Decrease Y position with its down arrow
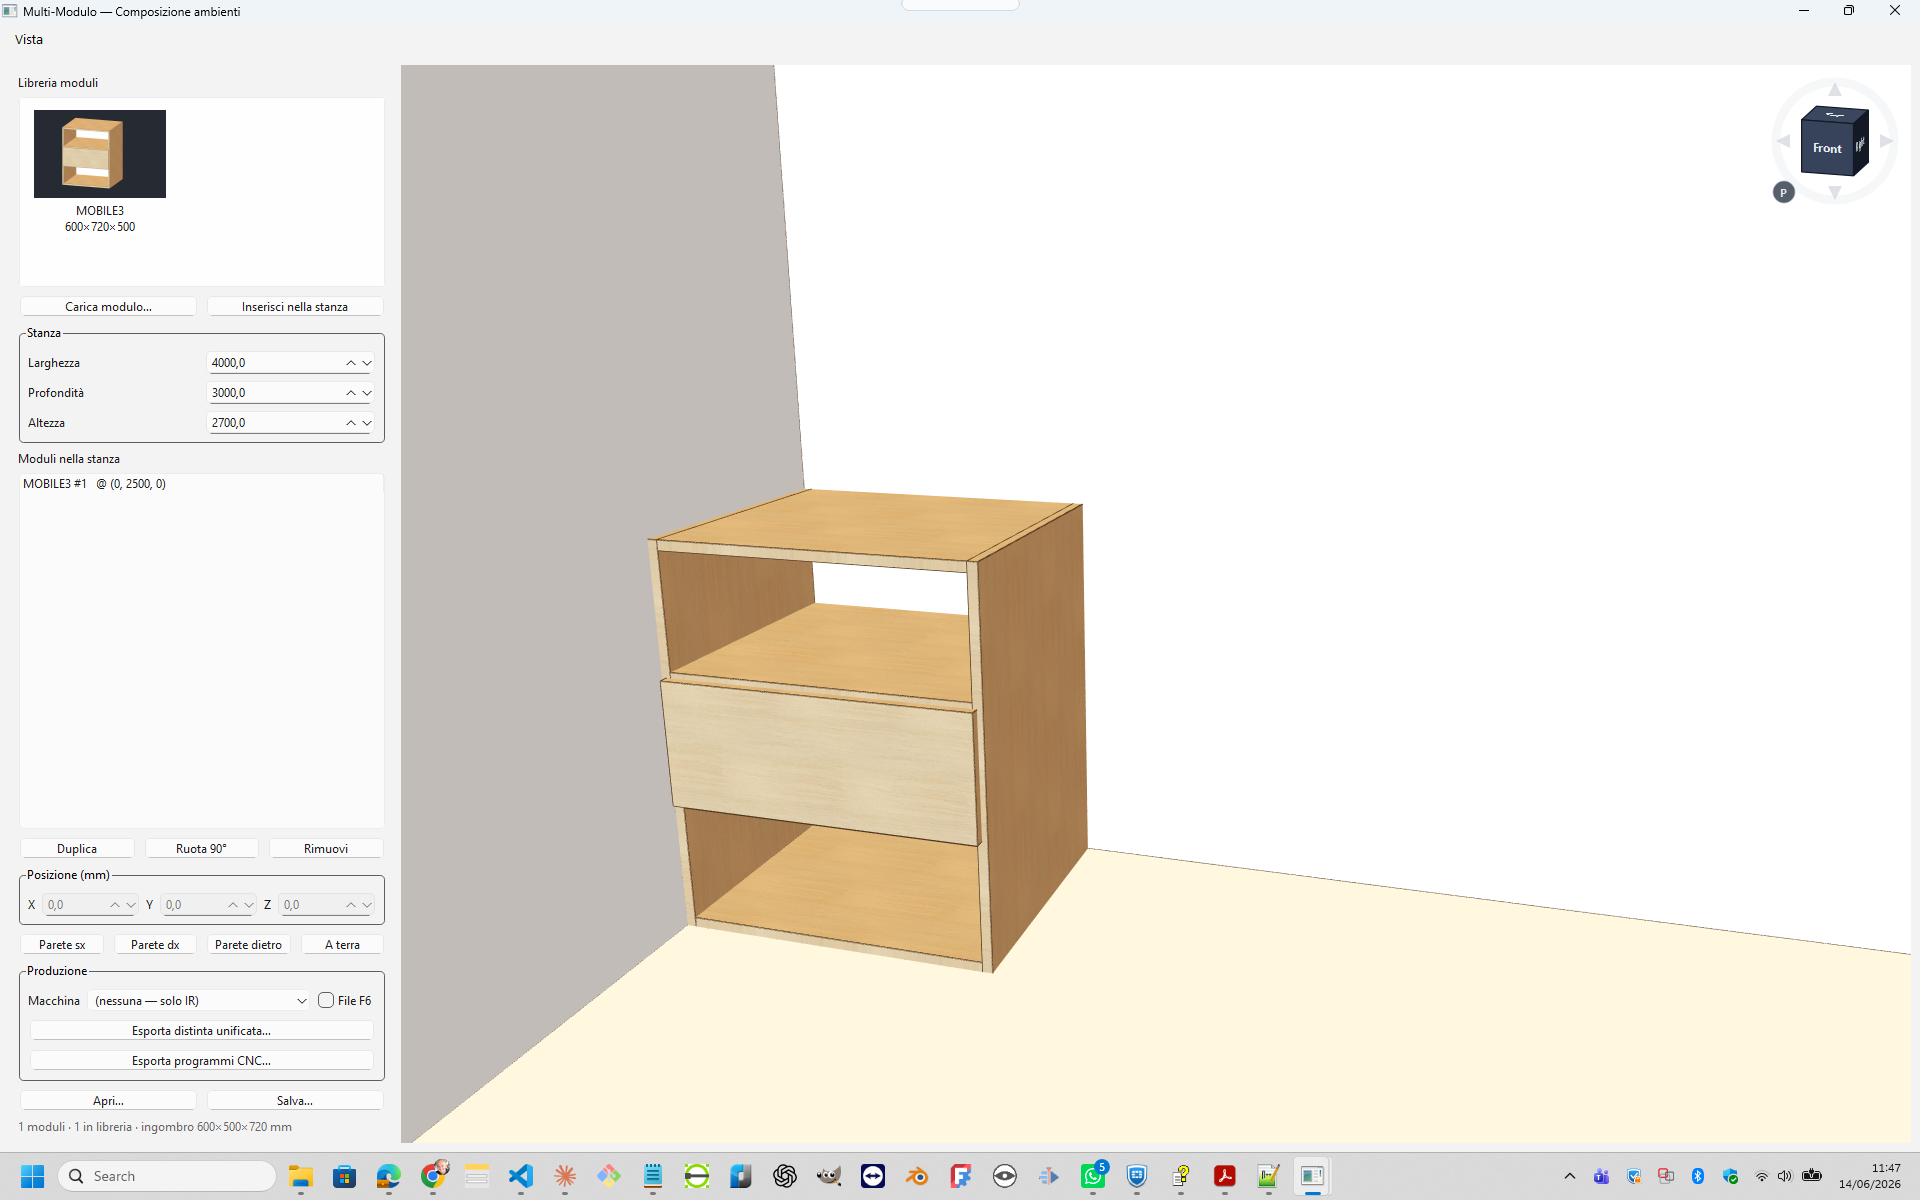The width and height of the screenshot is (1920, 1200). coord(249,905)
